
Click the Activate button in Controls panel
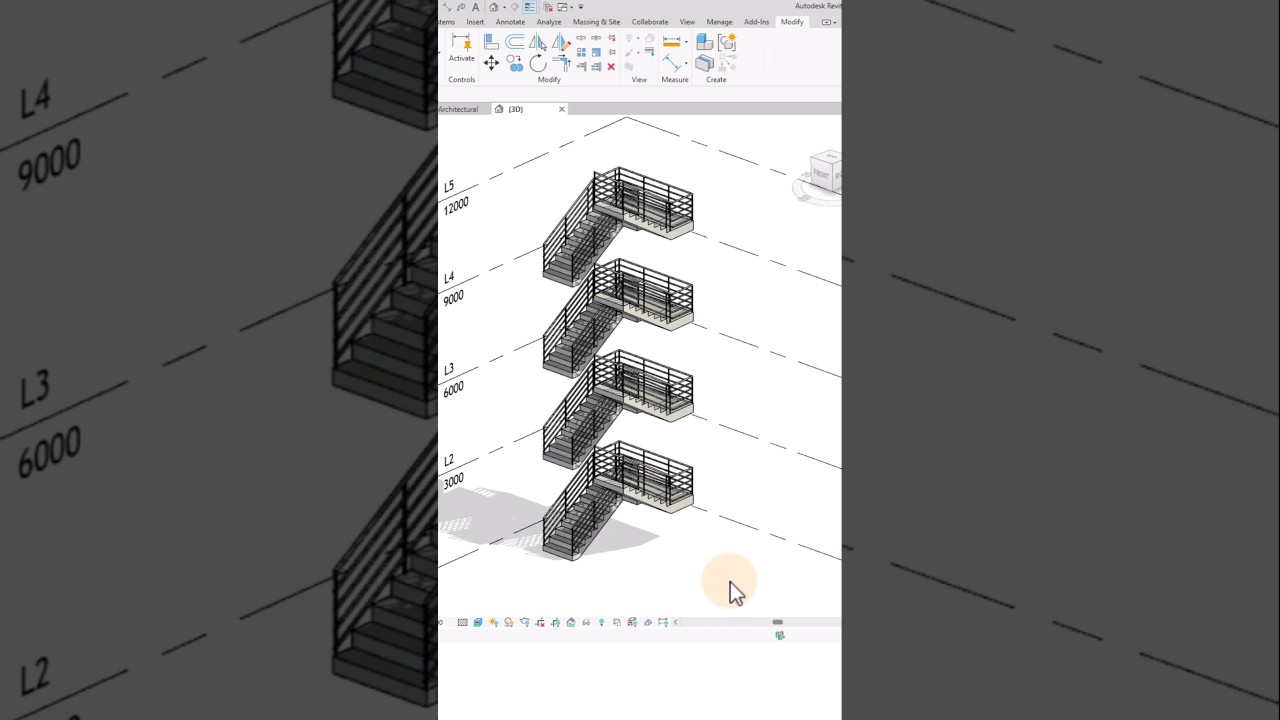[461, 50]
